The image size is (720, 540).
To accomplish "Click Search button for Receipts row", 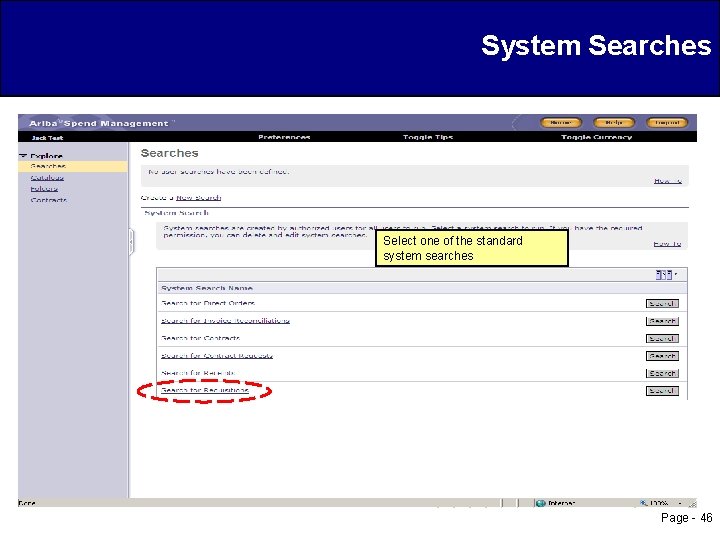I will [x=662, y=373].
